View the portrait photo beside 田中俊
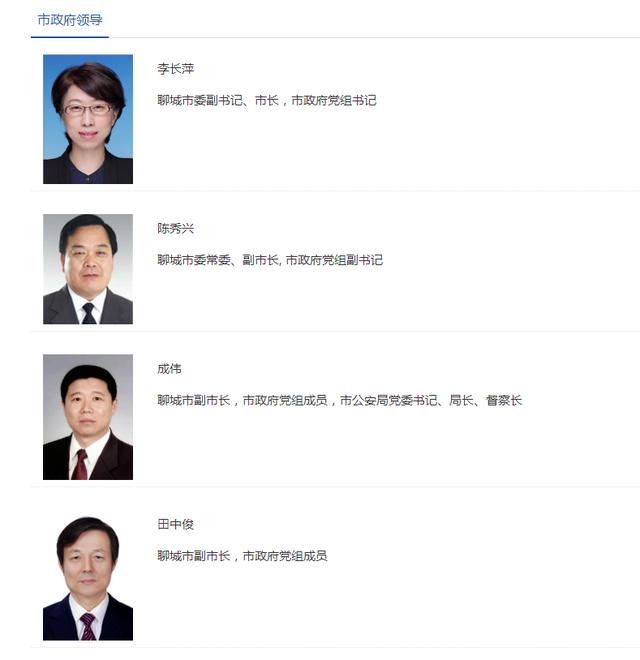Screen dimensions: 640x660 coord(88,578)
